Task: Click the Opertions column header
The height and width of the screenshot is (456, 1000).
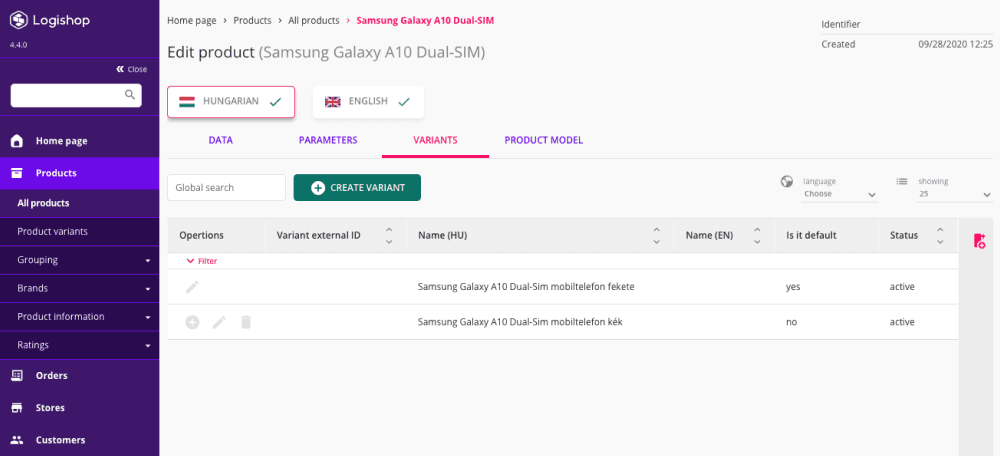Action: click(202, 235)
